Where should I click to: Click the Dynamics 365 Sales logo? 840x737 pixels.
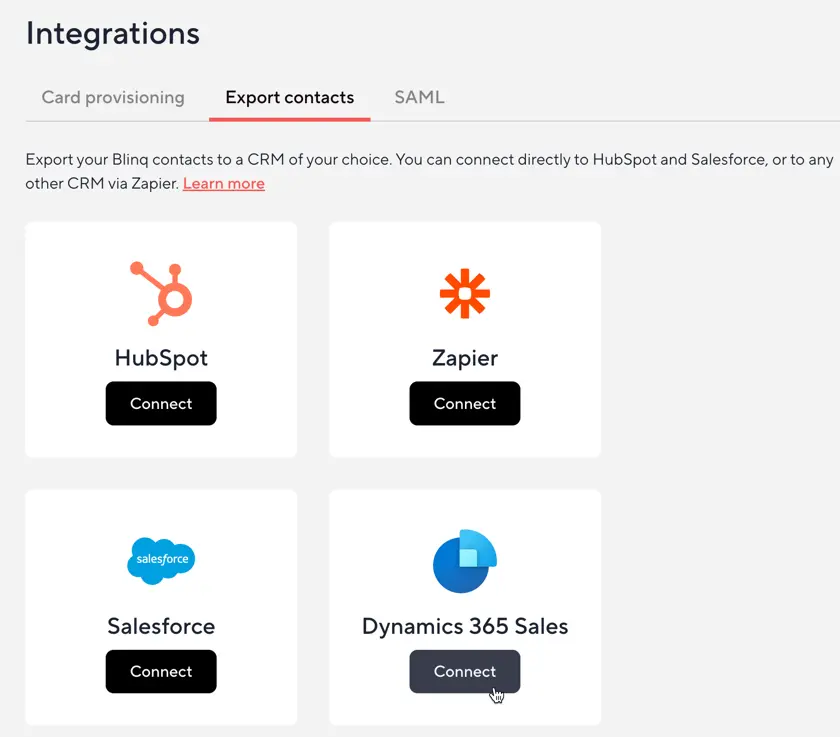(x=464, y=561)
